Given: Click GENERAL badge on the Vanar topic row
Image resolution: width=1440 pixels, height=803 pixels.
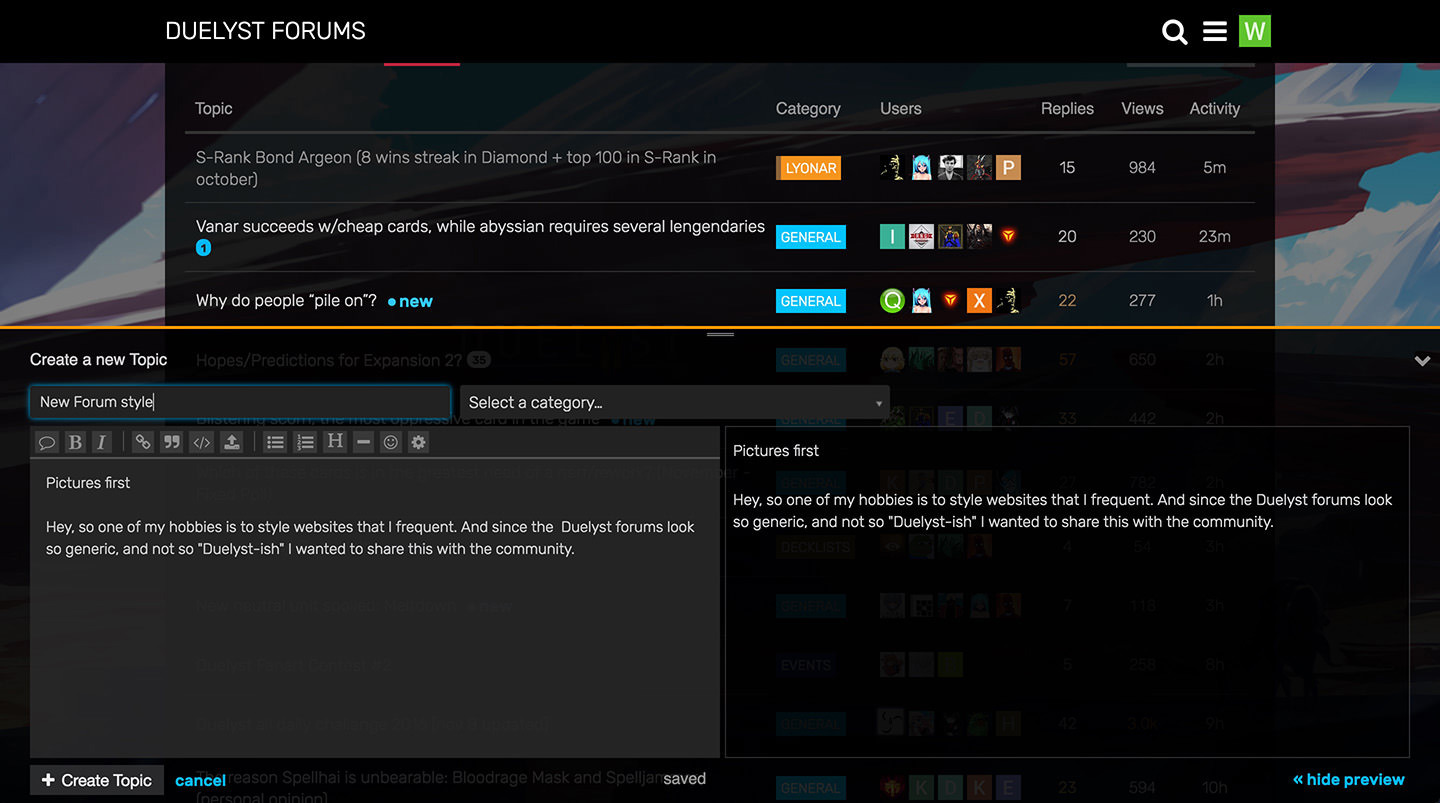Looking at the screenshot, I should (810, 237).
